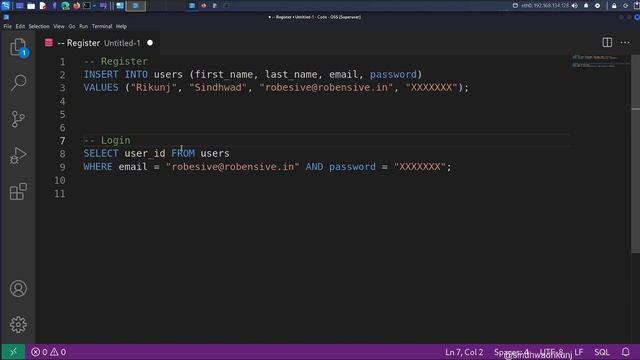640x360 pixels.
Task: Open the Selection menu
Action: 39,26
